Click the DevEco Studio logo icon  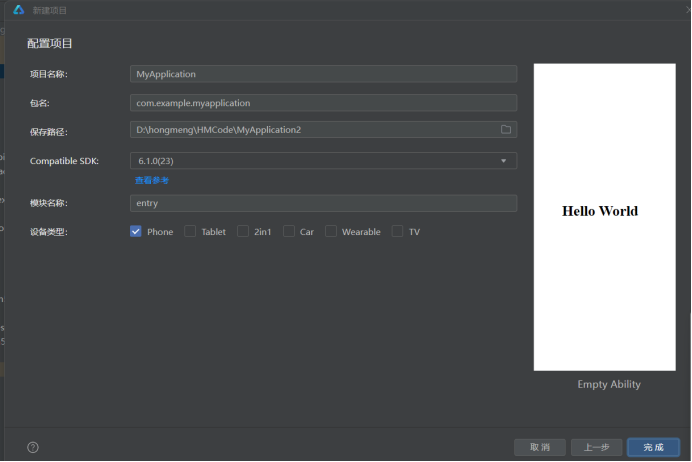[x=19, y=10]
